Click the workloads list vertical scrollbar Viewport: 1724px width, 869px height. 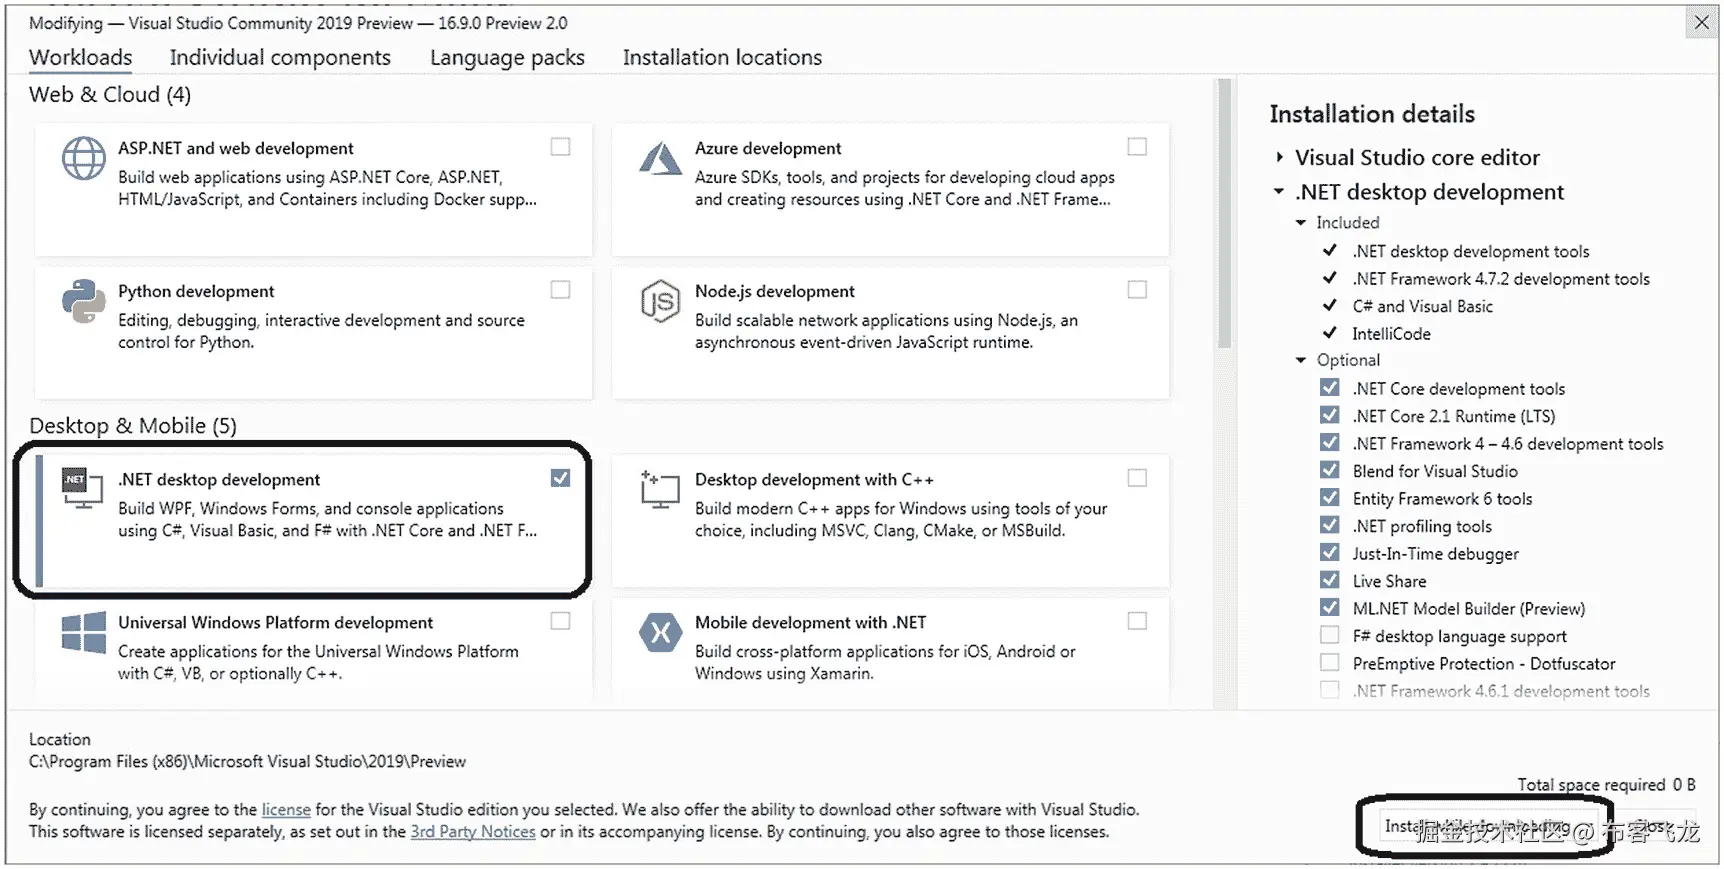click(x=1224, y=215)
